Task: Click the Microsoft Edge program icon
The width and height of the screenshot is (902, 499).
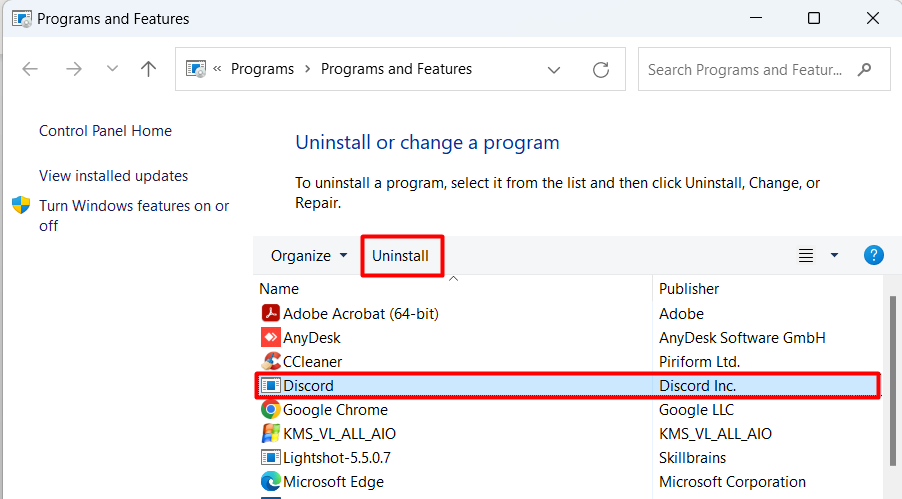Action: (270, 481)
